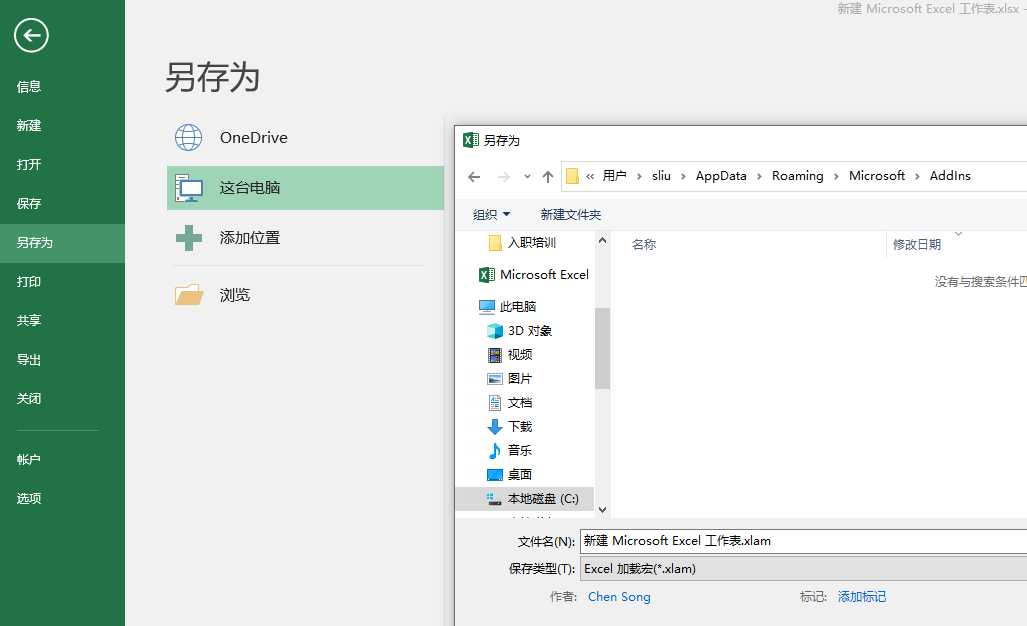Screen dimensions: 1027x626
Task: Click Chen Song author link
Action: [x=619, y=597]
